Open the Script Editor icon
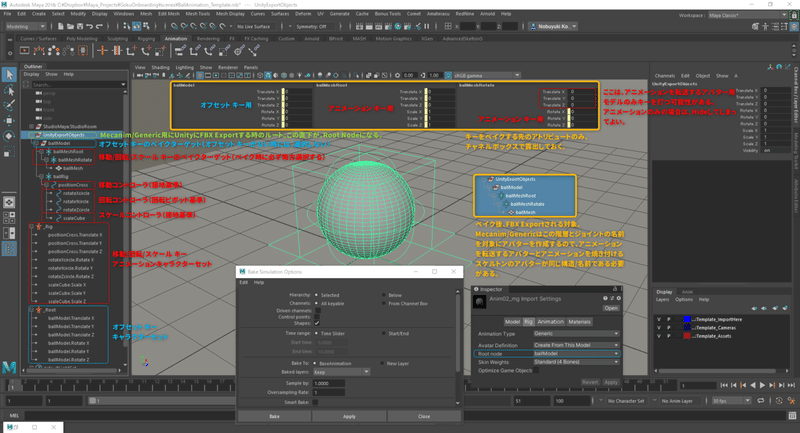 (792, 416)
